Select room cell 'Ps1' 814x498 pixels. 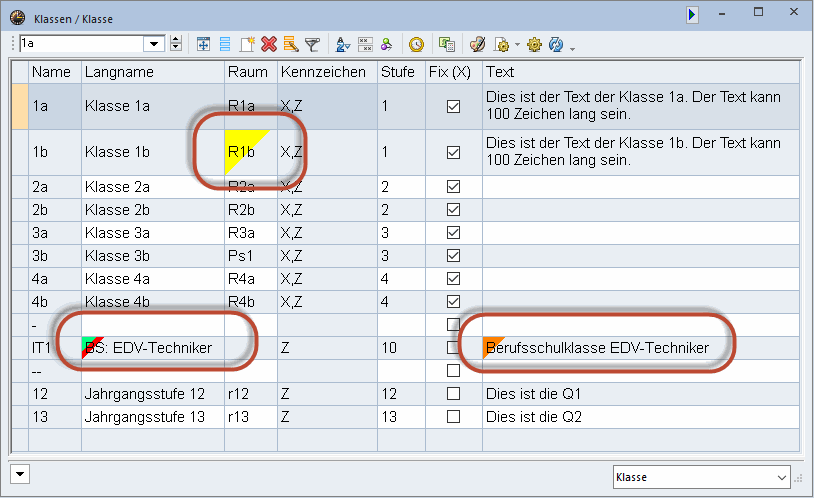click(x=251, y=255)
